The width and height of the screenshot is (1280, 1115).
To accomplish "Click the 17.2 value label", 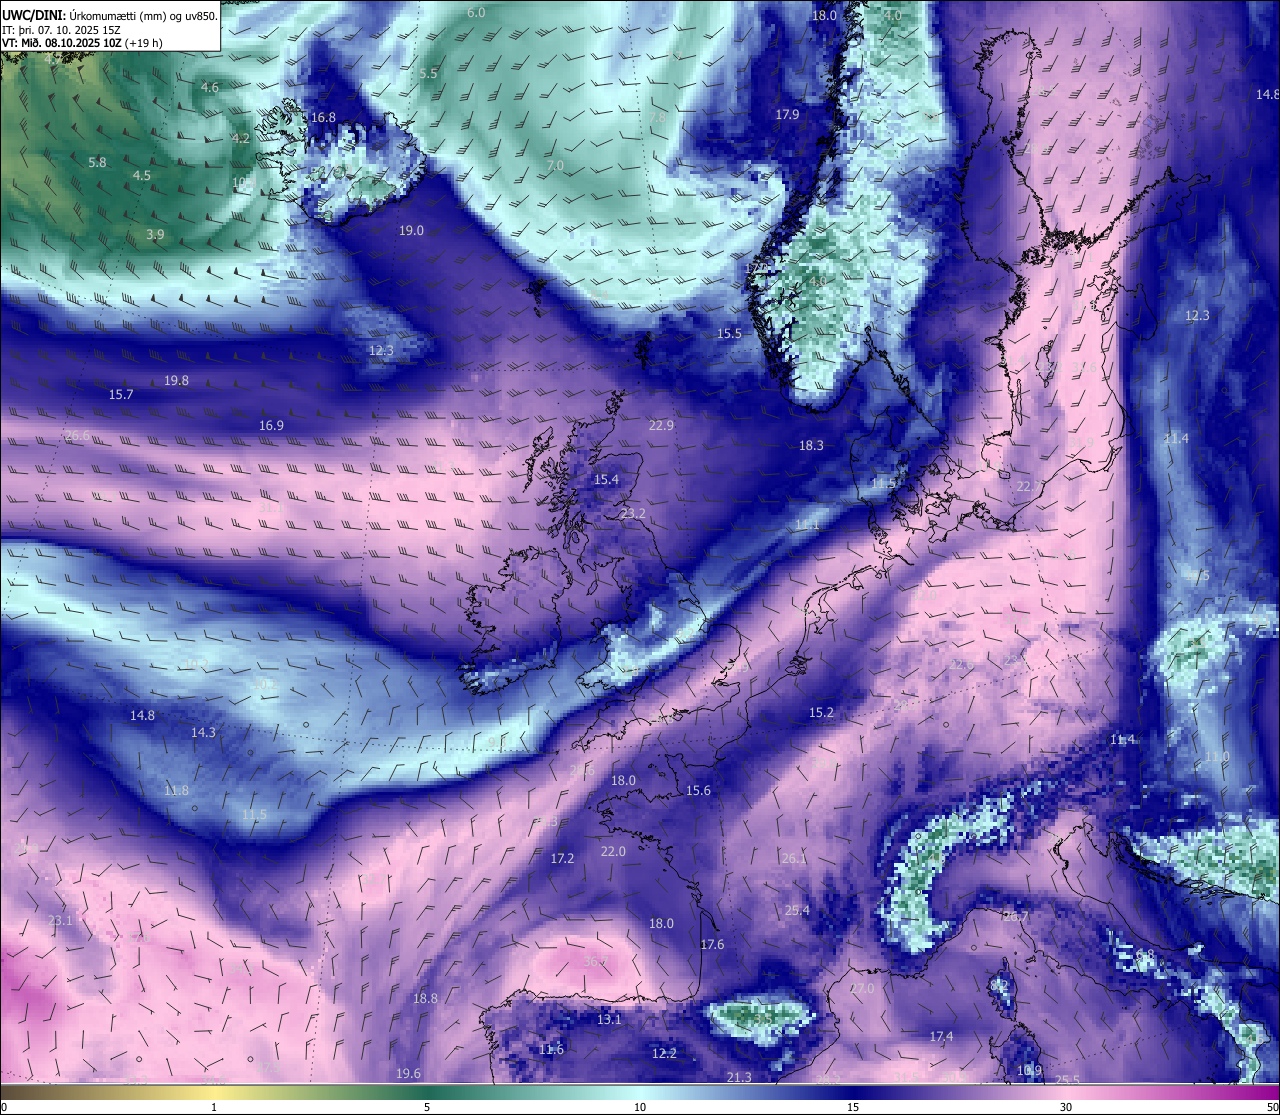I will pos(562,858).
